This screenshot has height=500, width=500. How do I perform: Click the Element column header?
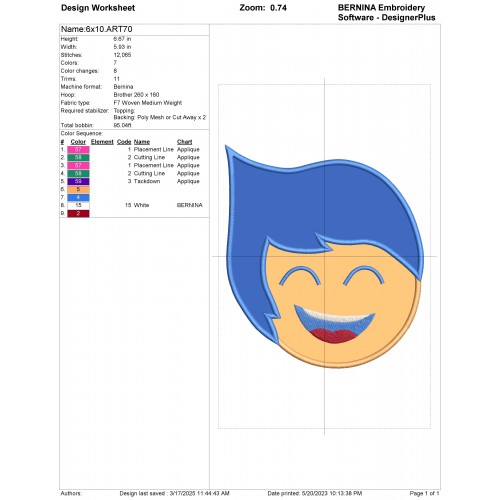102,142
